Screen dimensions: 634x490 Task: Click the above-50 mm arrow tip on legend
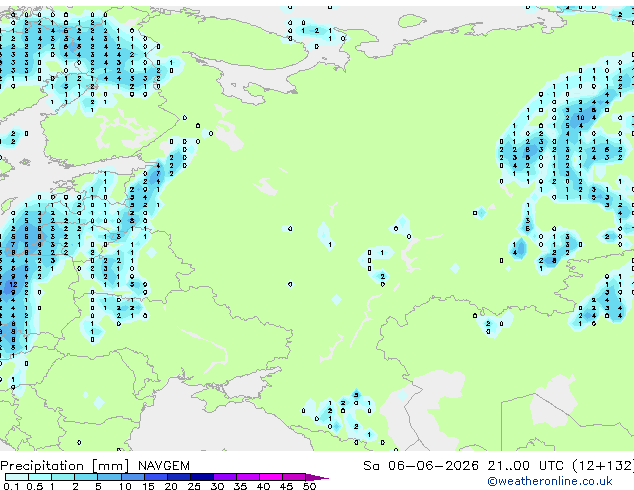(x=317, y=477)
